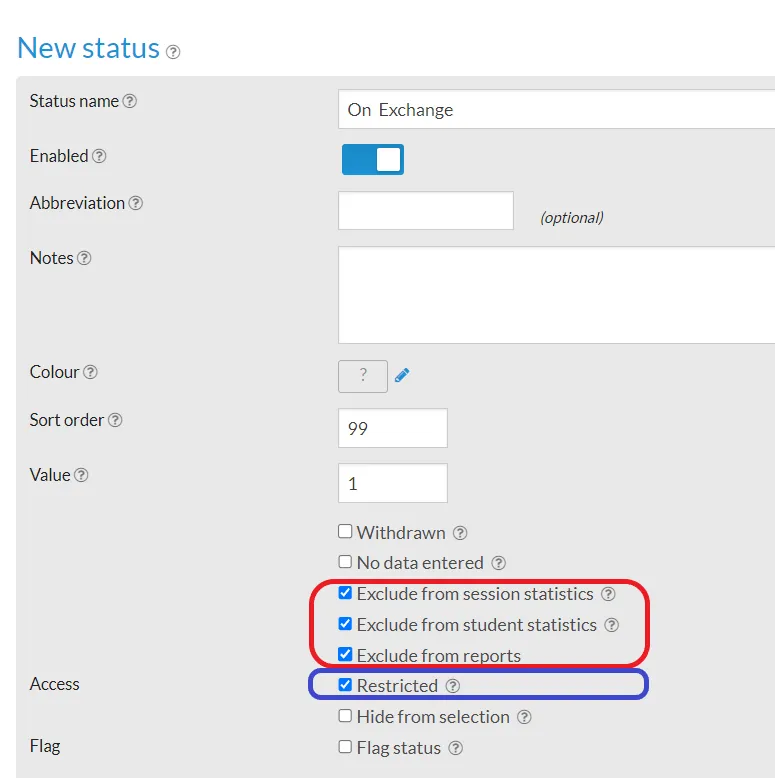The width and height of the screenshot is (775, 778).
Task: Open help icon next to Sort order
Action: (115, 420)
